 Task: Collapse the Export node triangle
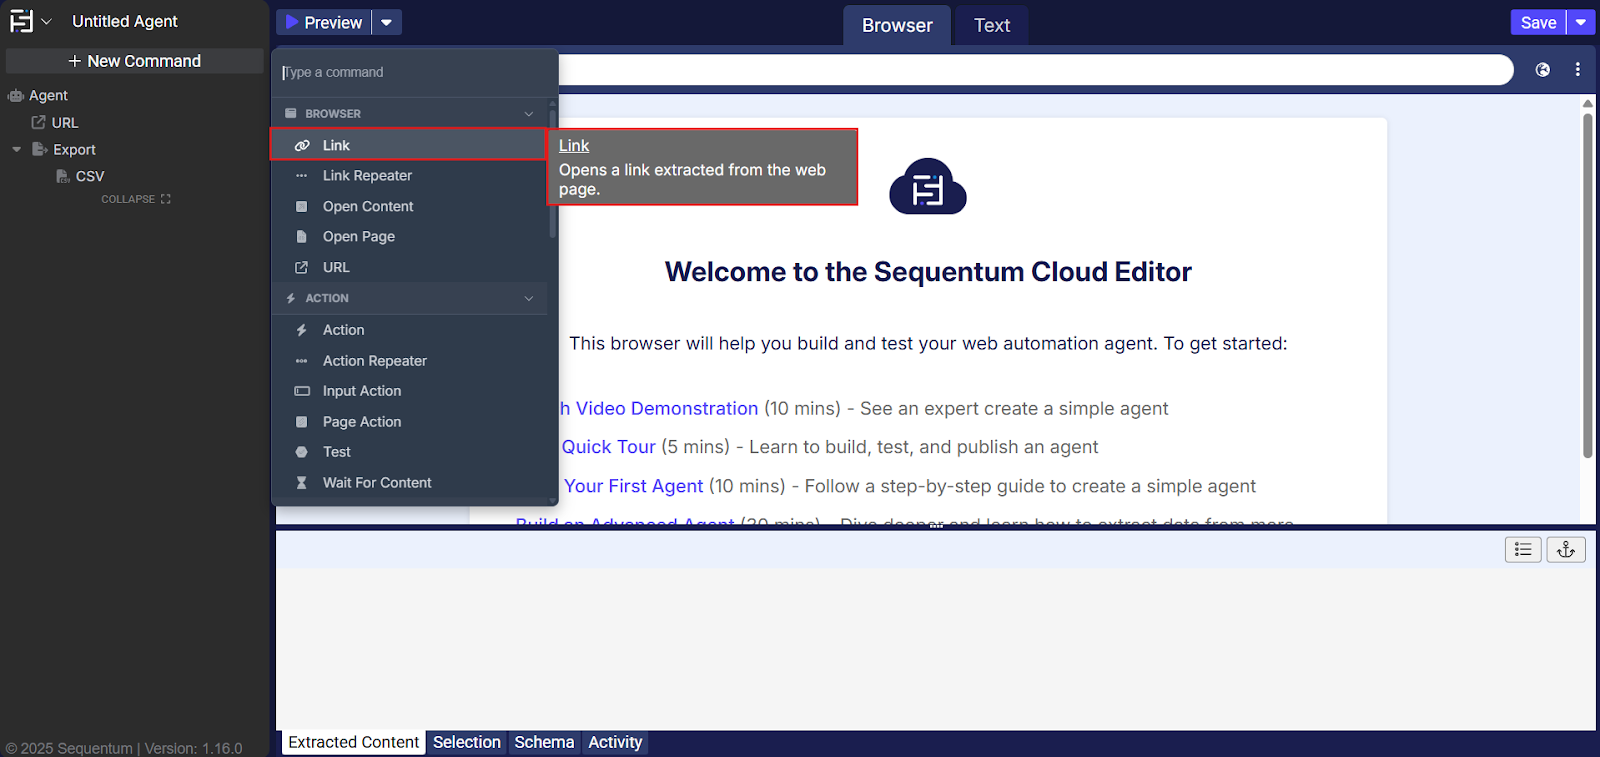[16, 149]
